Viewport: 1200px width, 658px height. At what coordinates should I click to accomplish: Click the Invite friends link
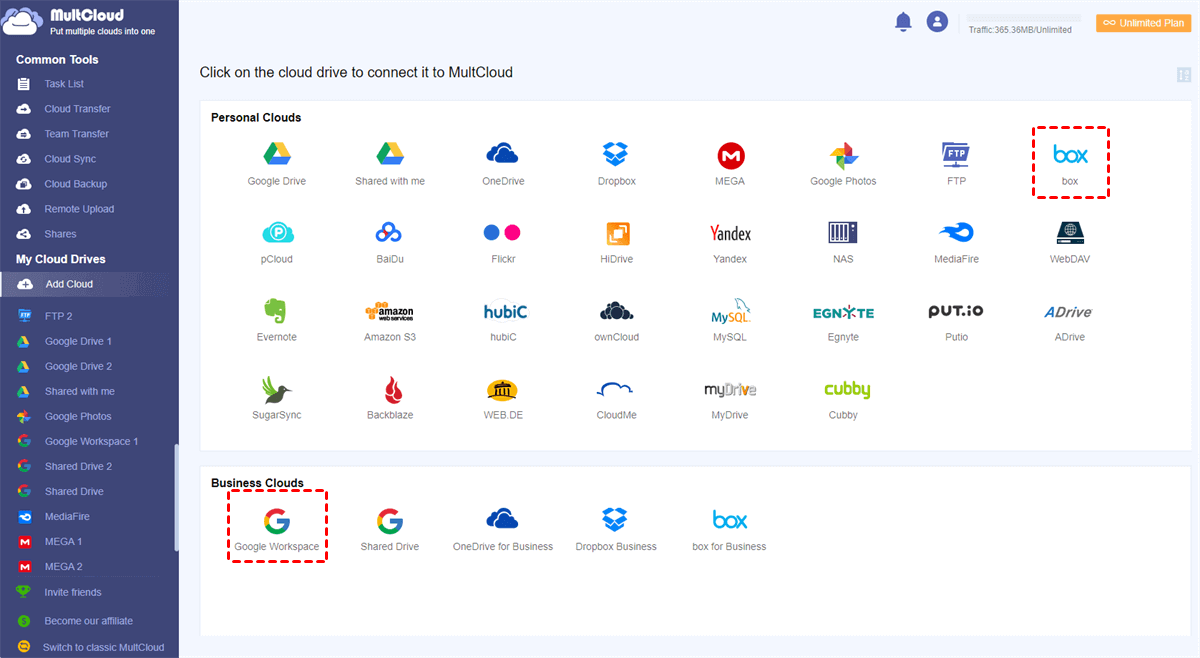[x=72, y=592]
